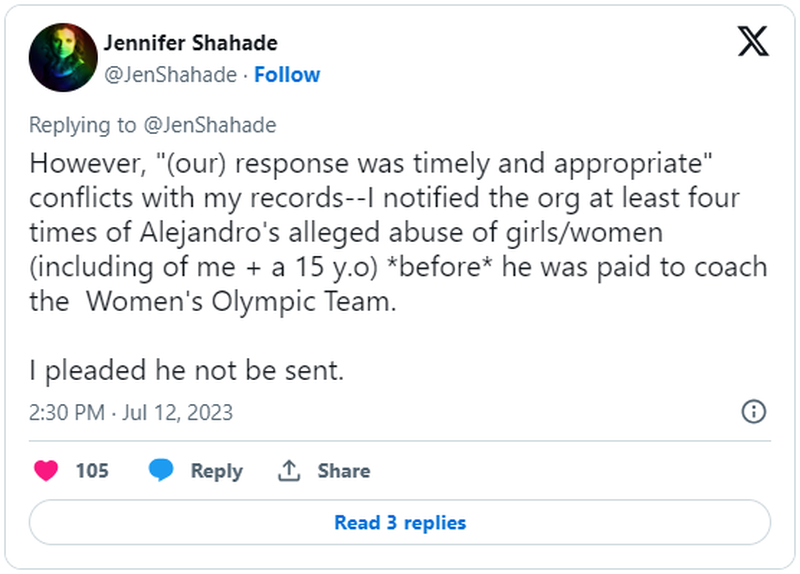The image size is (800, 574).
Task: Click the "Replying to" grey text
Action: 84,125
